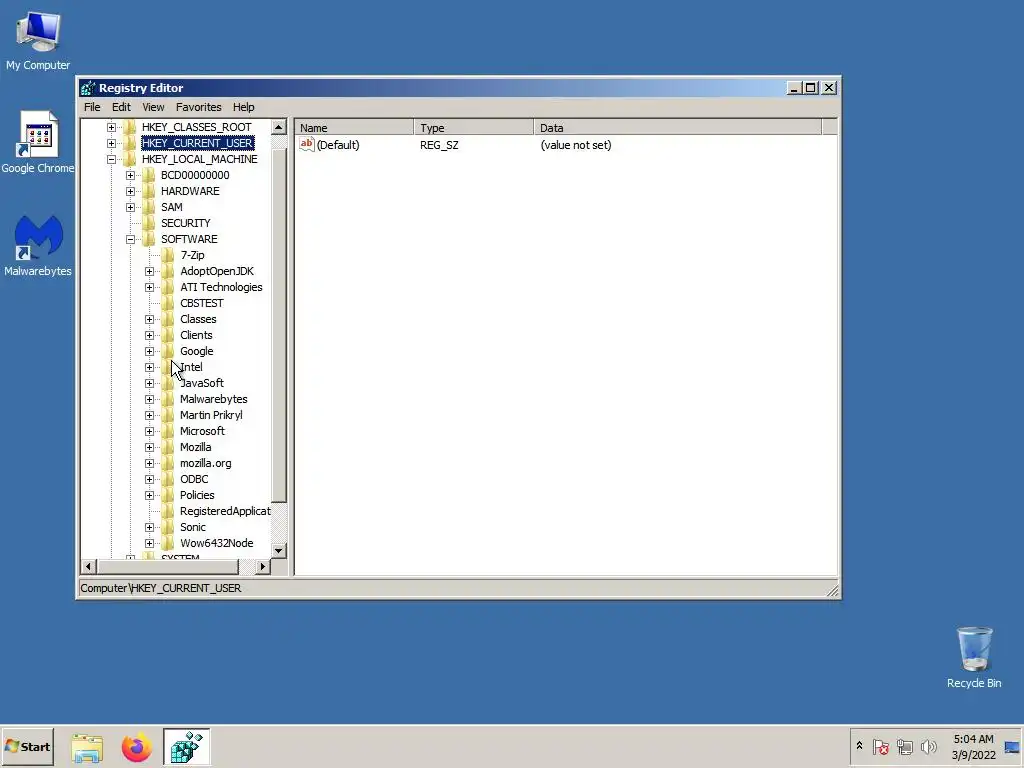
Task: Launch Firefox from the taskbar
Action: point(136,747)
